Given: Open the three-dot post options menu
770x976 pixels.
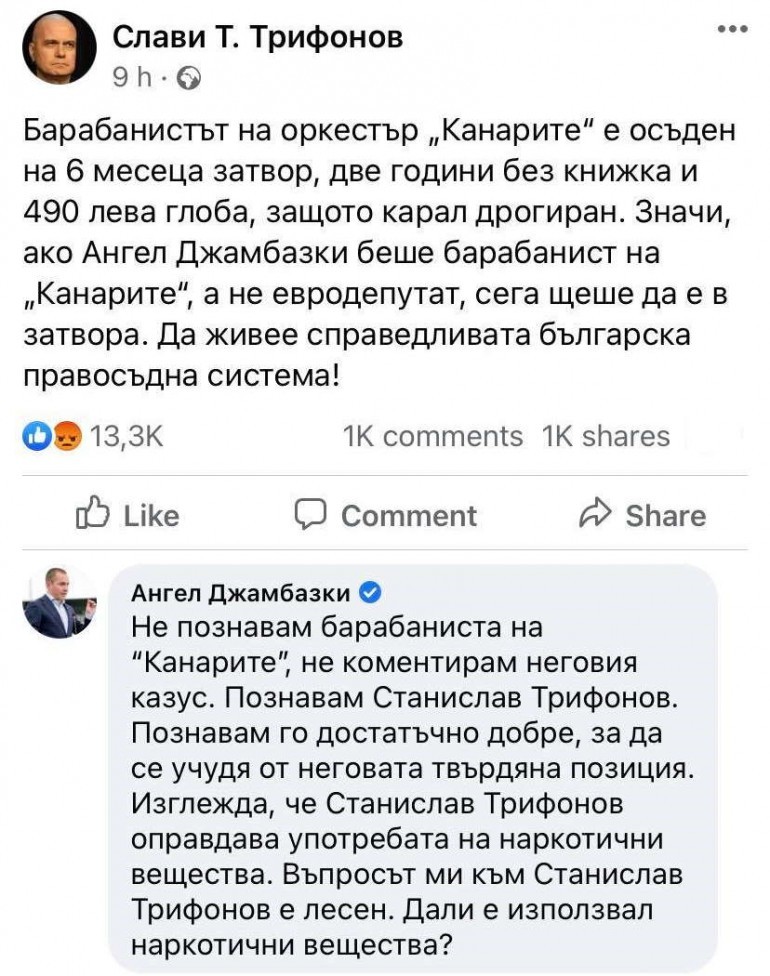Looking at the screenshot, I should (x=733, y=28).
